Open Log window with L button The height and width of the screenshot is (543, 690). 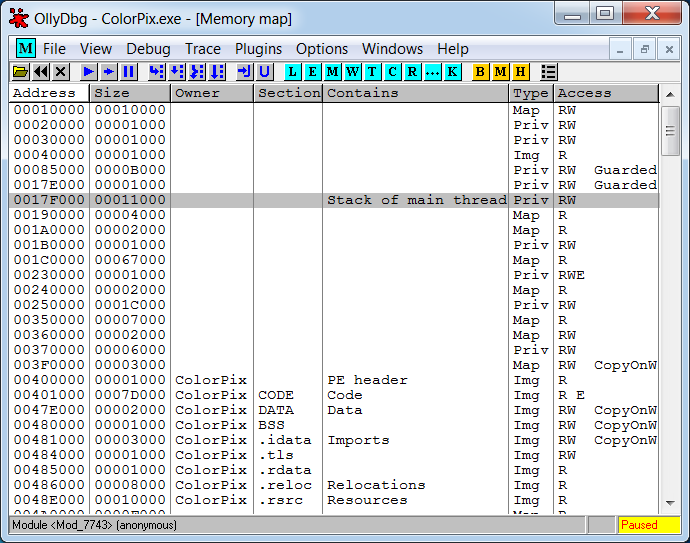293,72
